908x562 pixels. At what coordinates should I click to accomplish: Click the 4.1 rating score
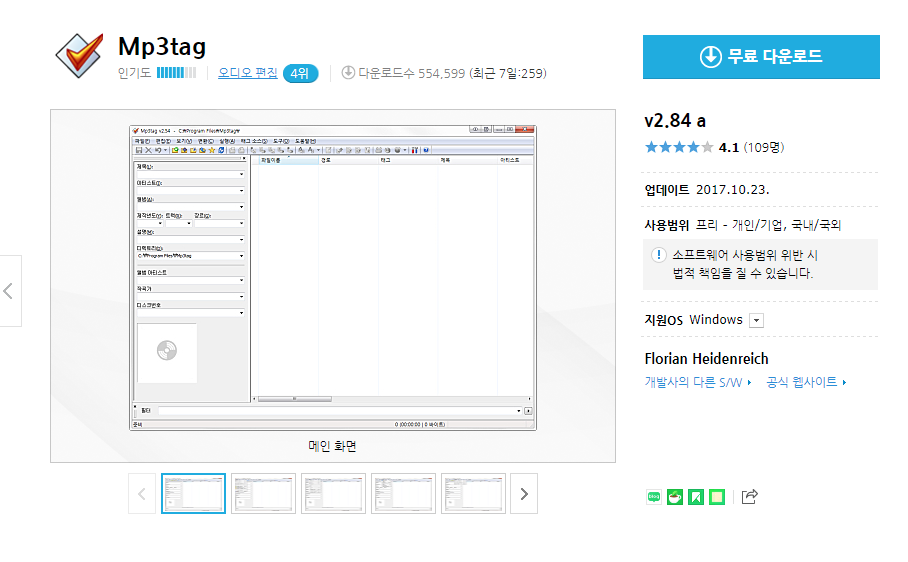[x=728, y=148]
